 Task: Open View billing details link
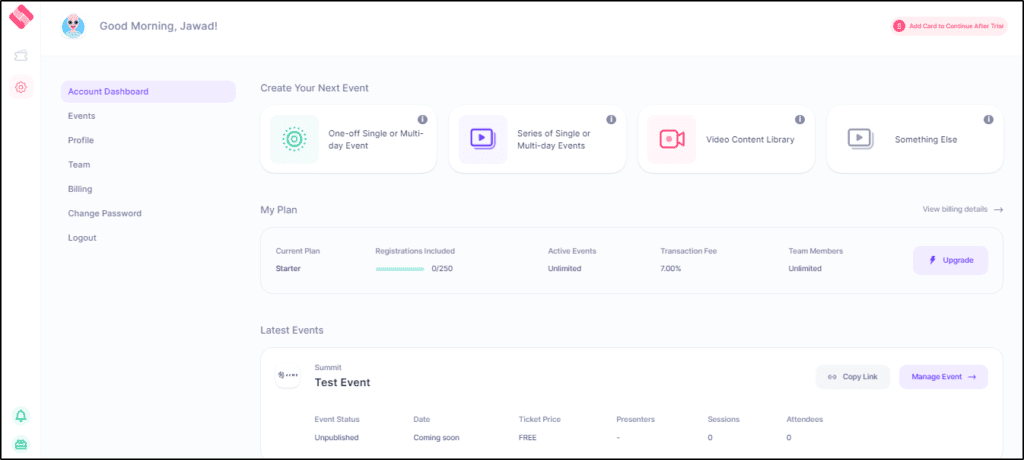963,210
